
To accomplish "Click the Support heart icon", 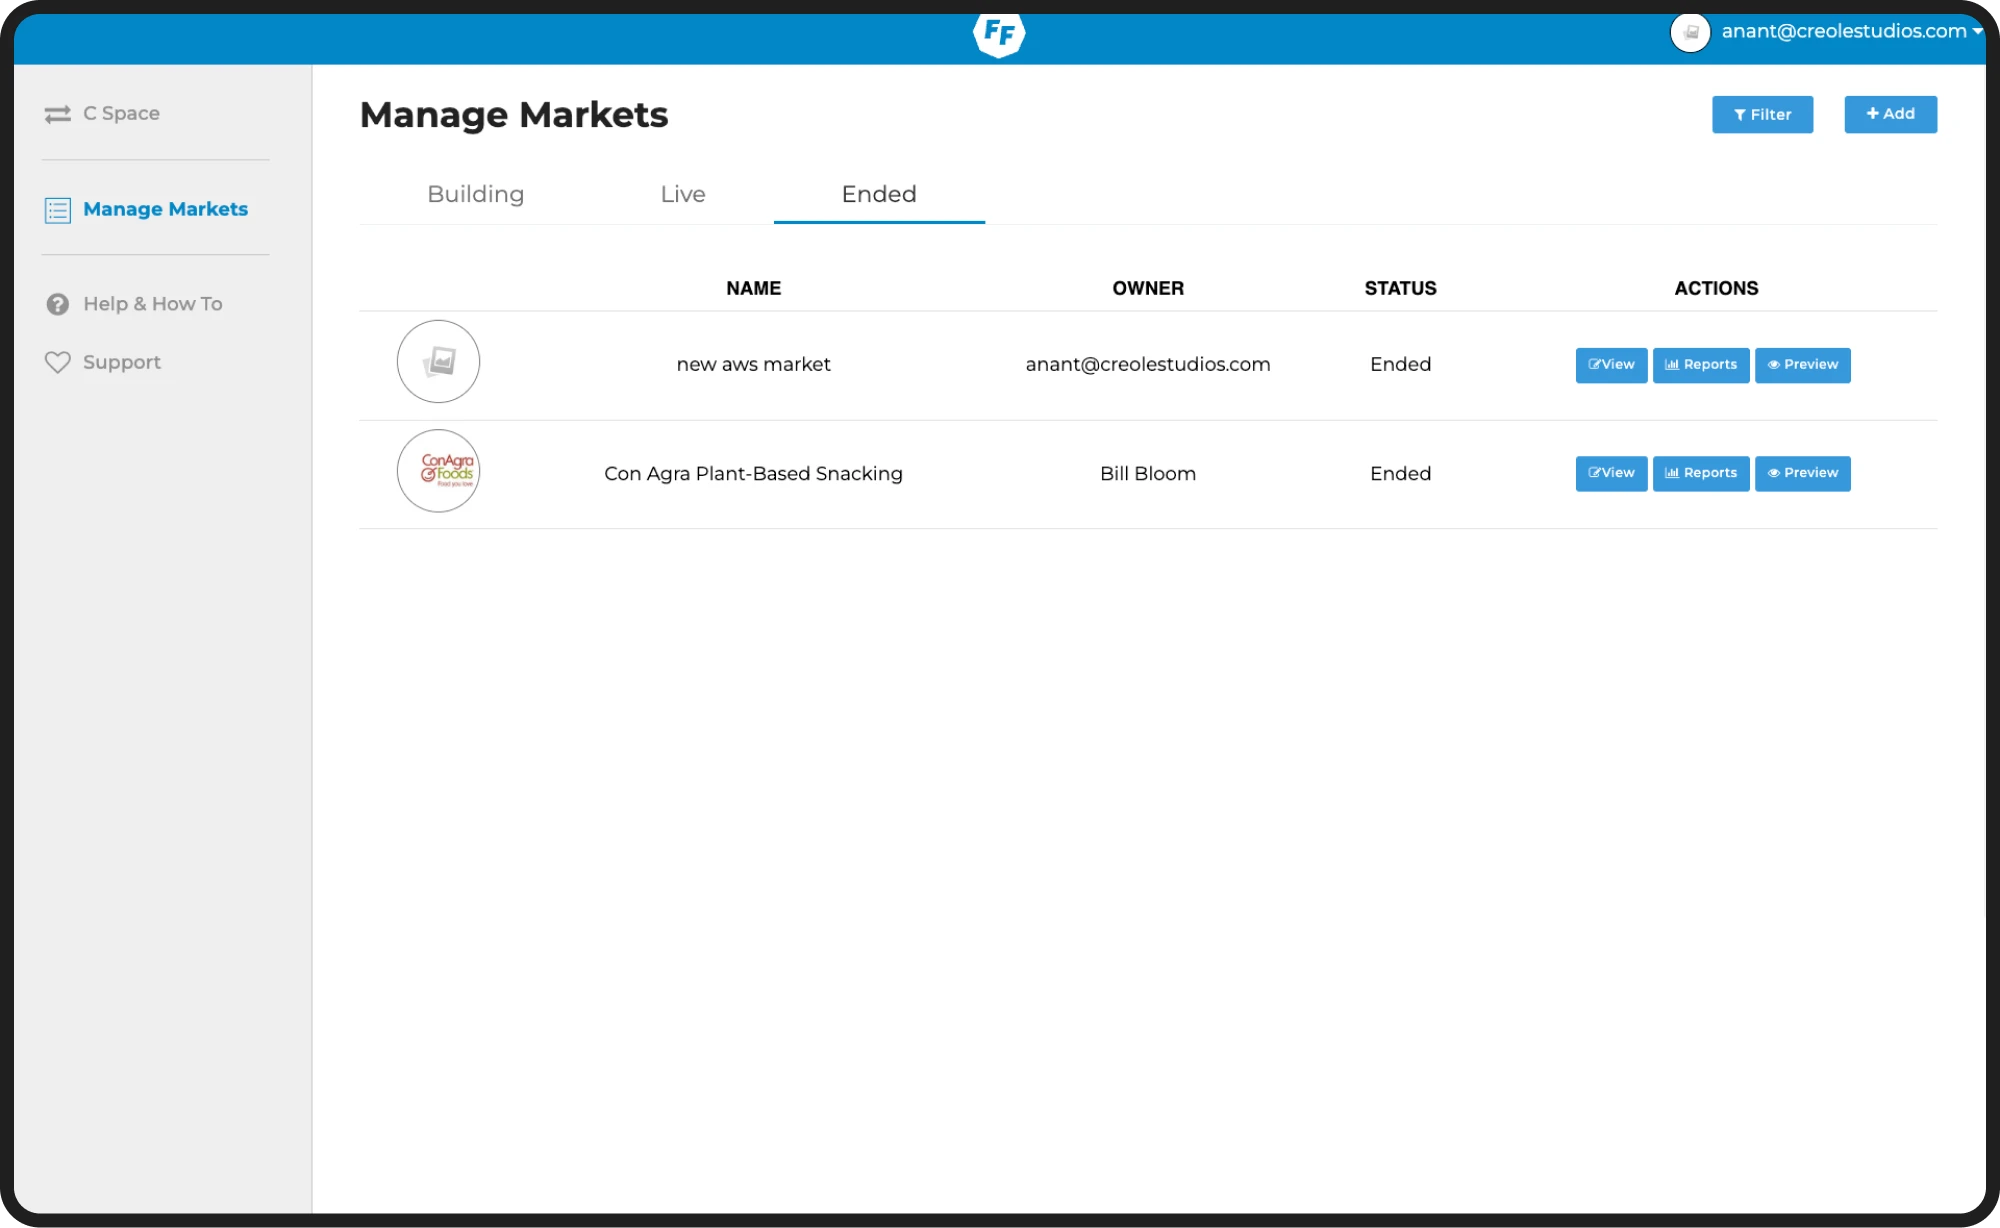I will [x=58, y=362].
